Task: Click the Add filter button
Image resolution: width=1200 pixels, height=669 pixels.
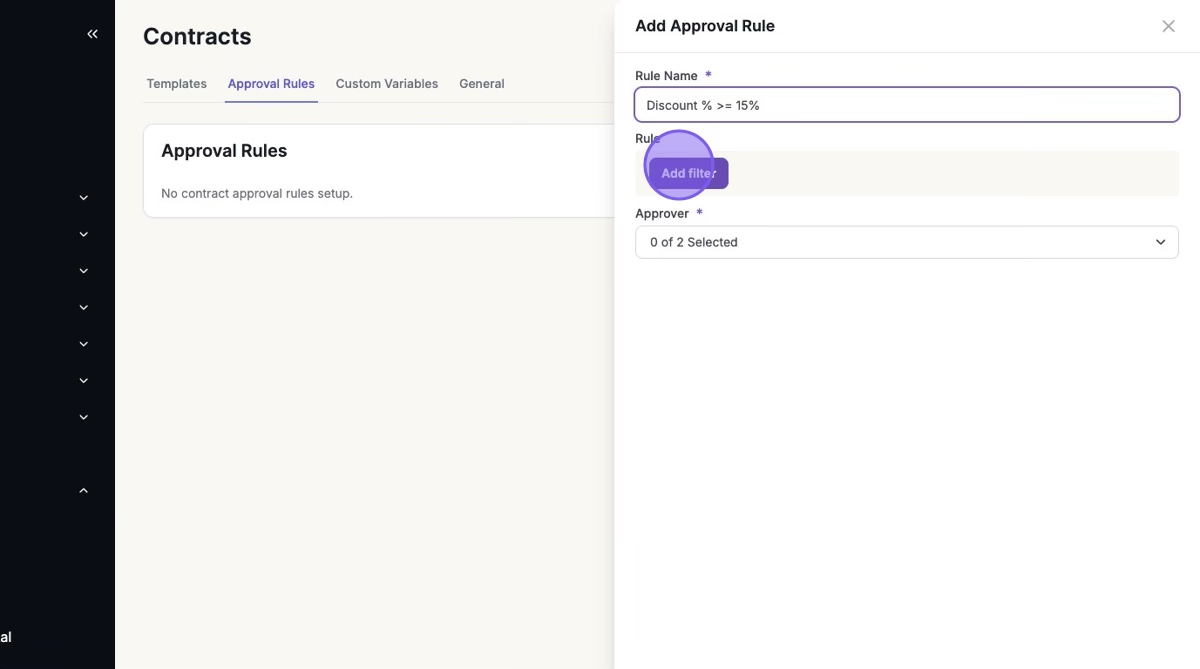Action: [689, 173]
